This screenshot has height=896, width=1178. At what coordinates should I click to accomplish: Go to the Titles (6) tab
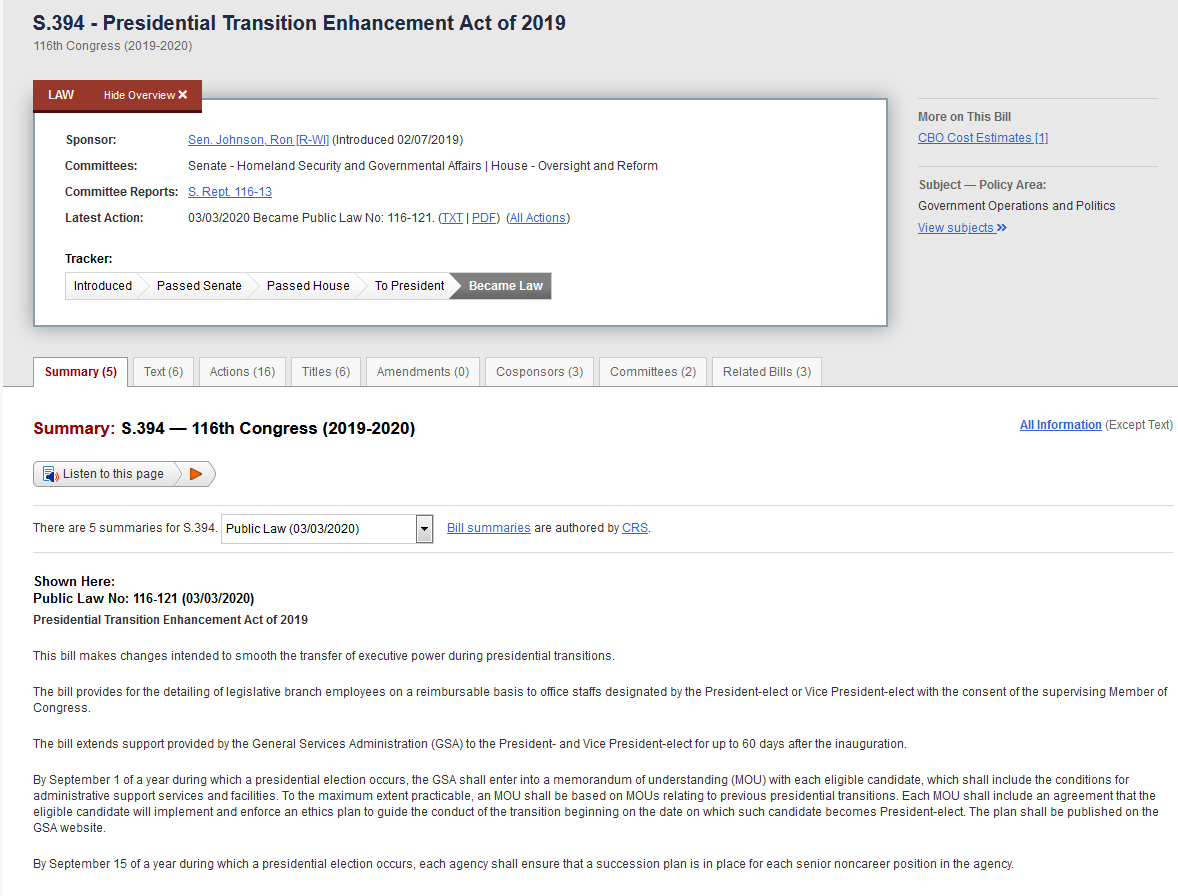click(326, 372)
